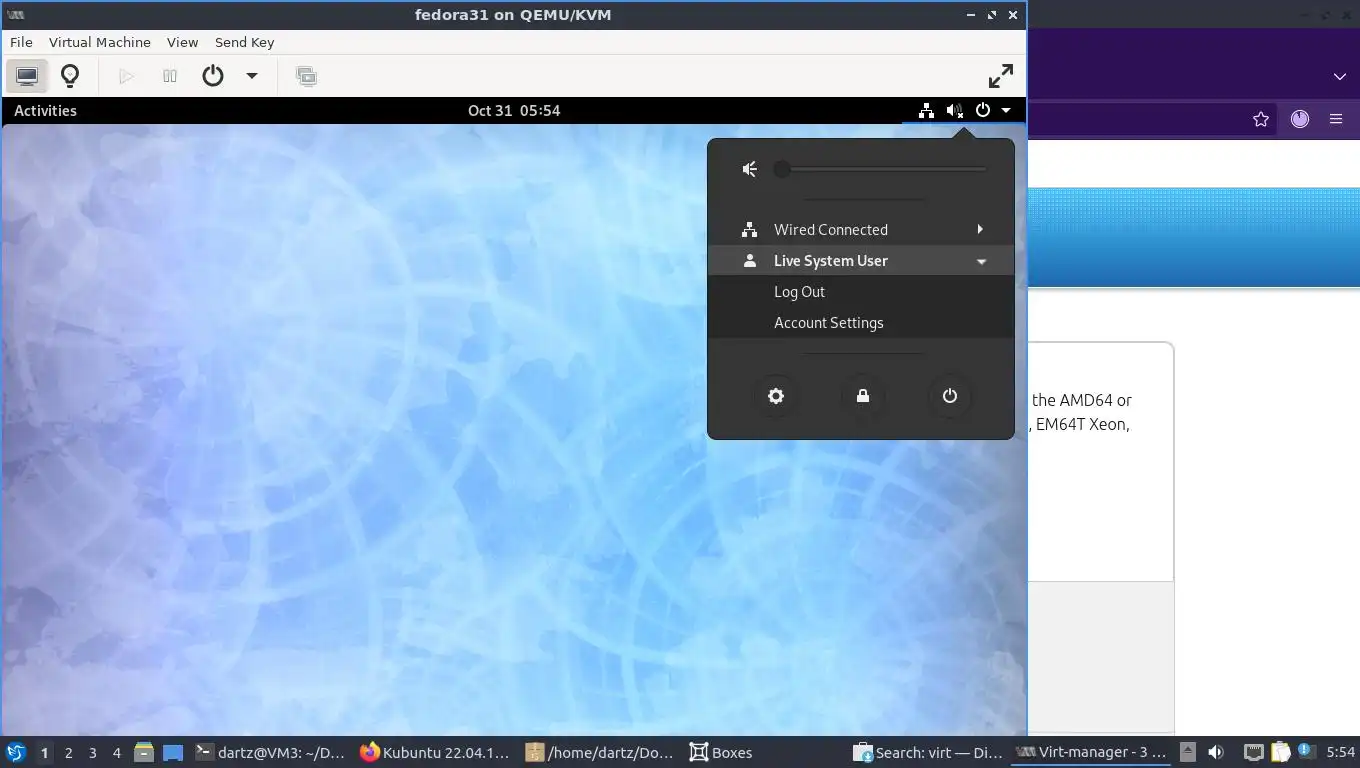The height and width of the screenshot is (768, 1360).
Task: Click the network monitor tray icon
Action: (1254, 752)
